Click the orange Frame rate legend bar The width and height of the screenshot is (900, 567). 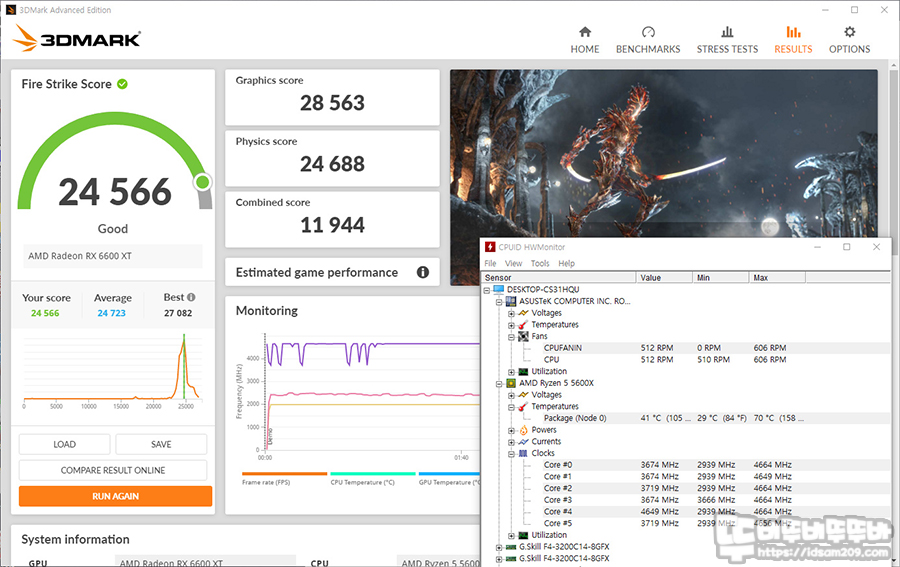click(x=284, y=474)
